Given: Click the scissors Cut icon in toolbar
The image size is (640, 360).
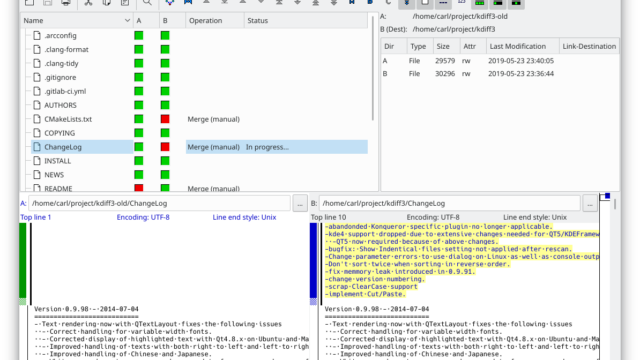Looking at the screenshot, I should (x=88, y=2).
